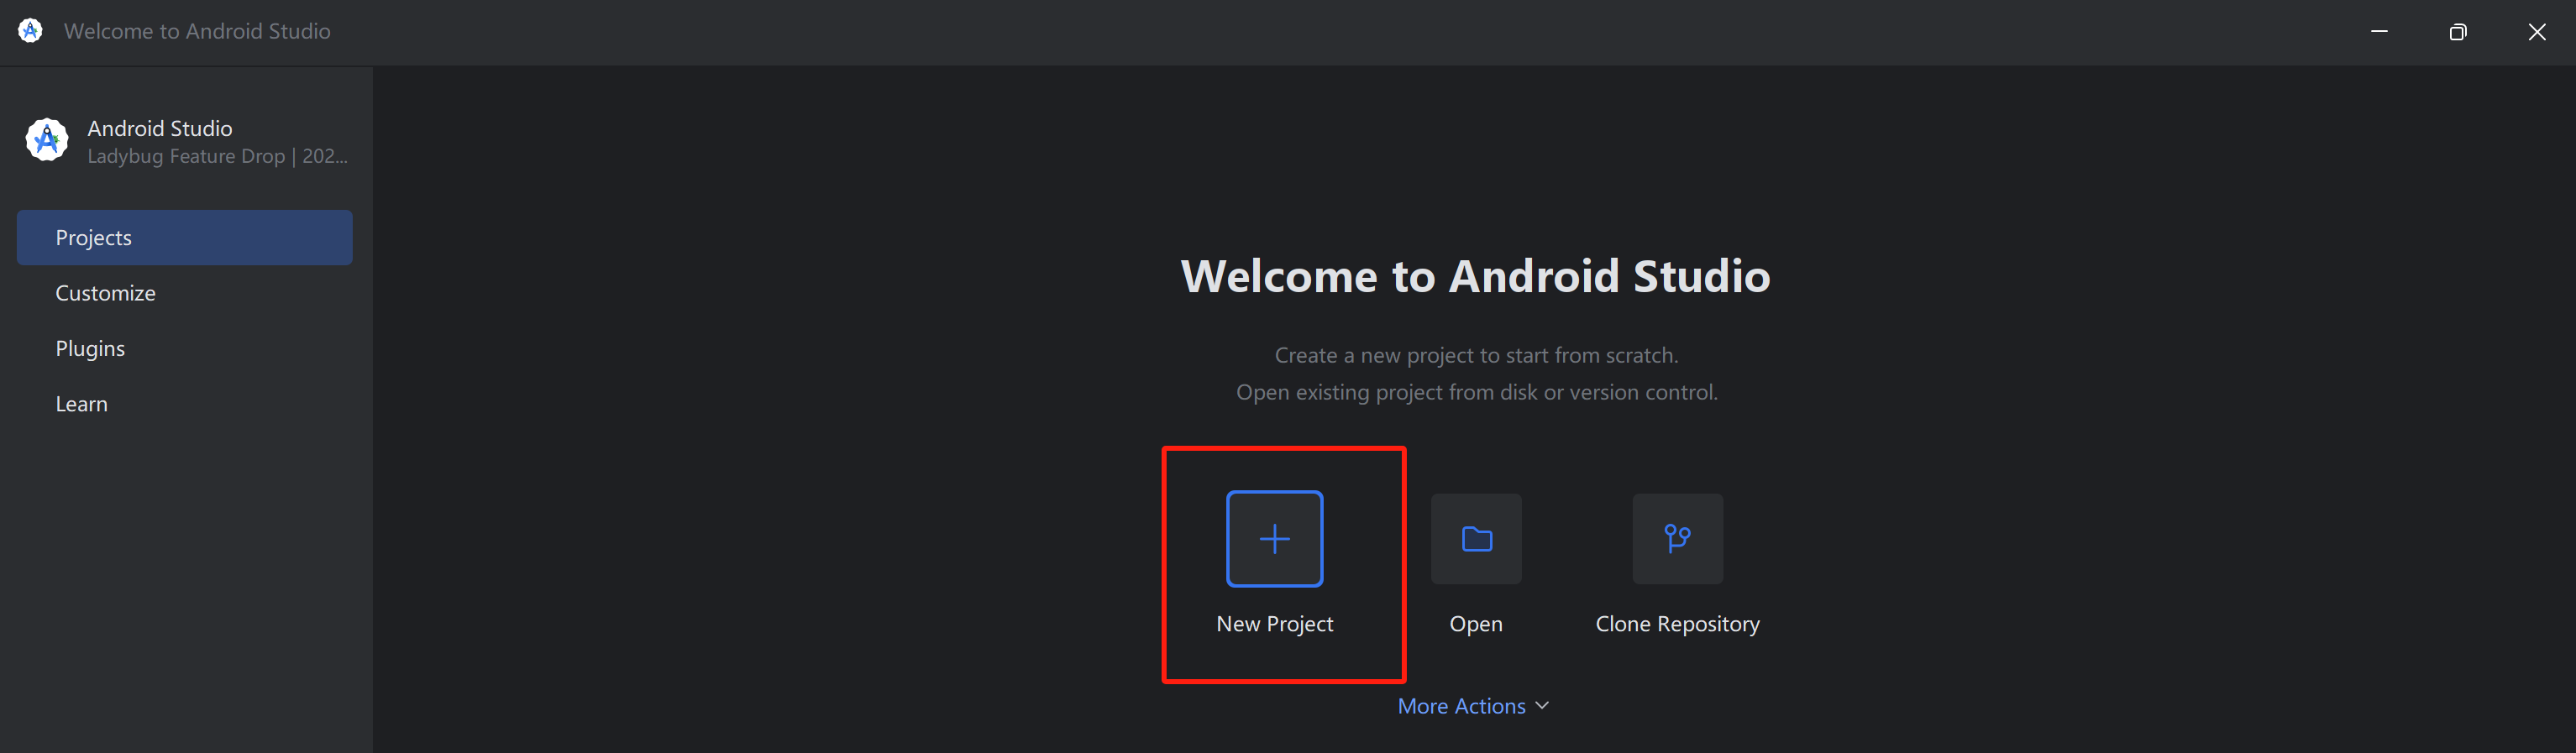Switch to the Learn section
2576x753 pixels.
tap(81, 404)
